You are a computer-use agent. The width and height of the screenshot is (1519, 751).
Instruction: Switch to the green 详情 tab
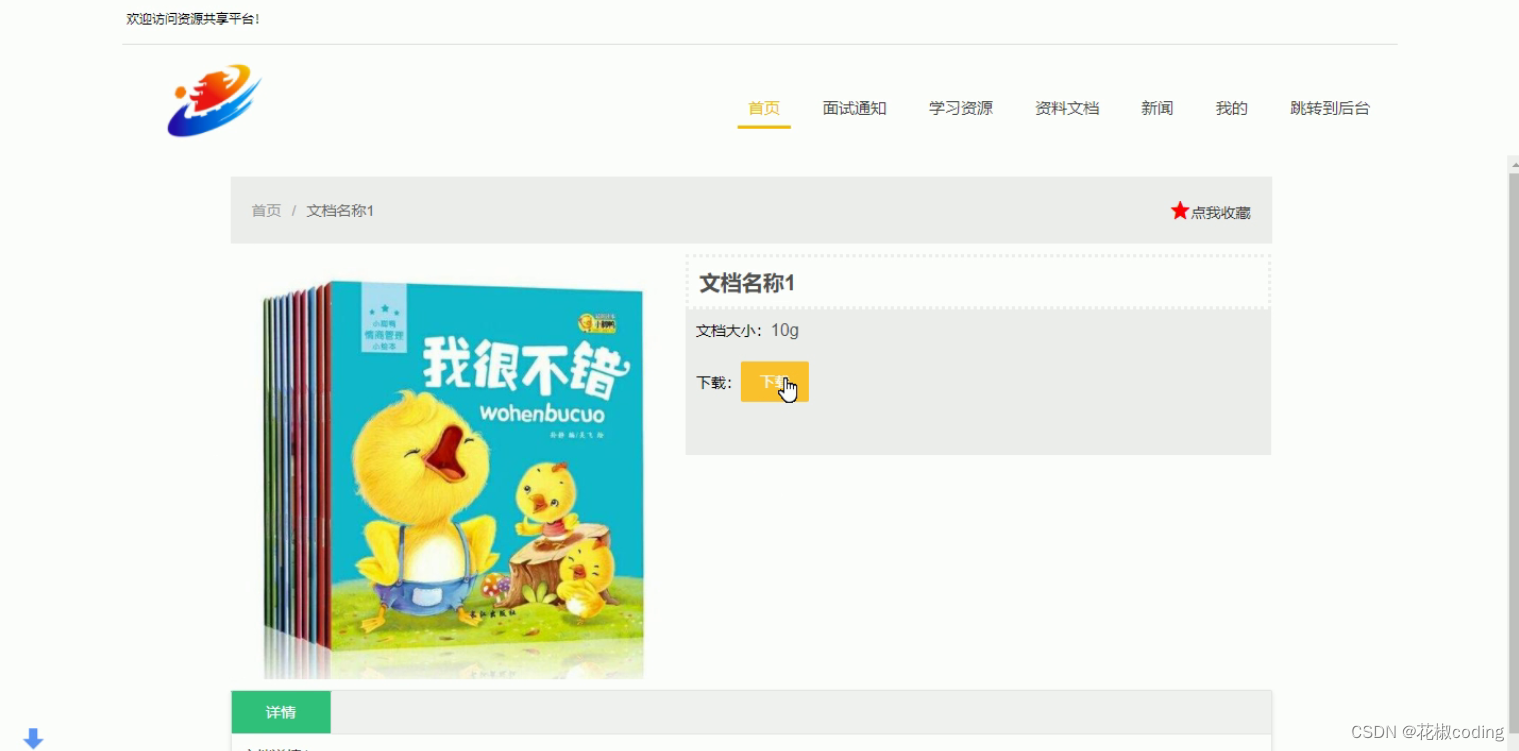coord(281,711)
